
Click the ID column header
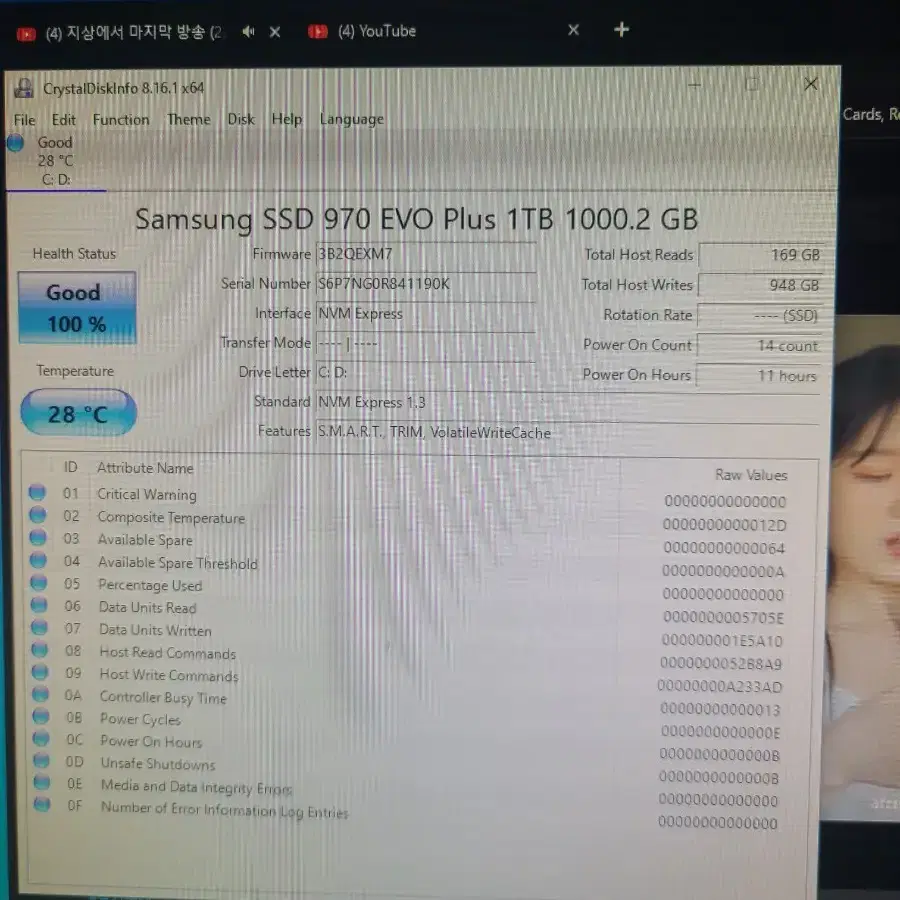[x=71, y=467]
